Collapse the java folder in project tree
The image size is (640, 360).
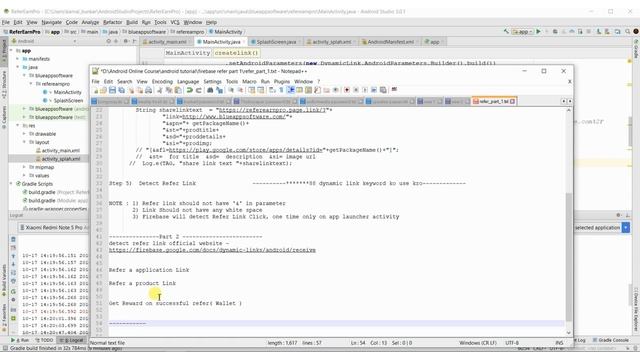(x=18, y=67)
